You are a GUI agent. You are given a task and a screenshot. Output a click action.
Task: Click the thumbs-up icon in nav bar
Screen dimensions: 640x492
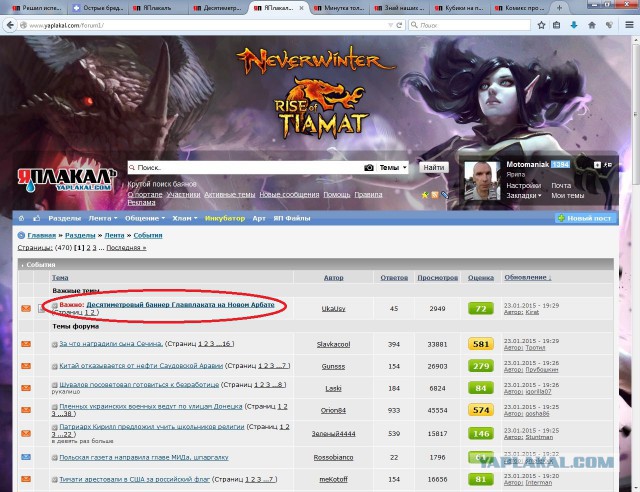(x=36, y=218)
